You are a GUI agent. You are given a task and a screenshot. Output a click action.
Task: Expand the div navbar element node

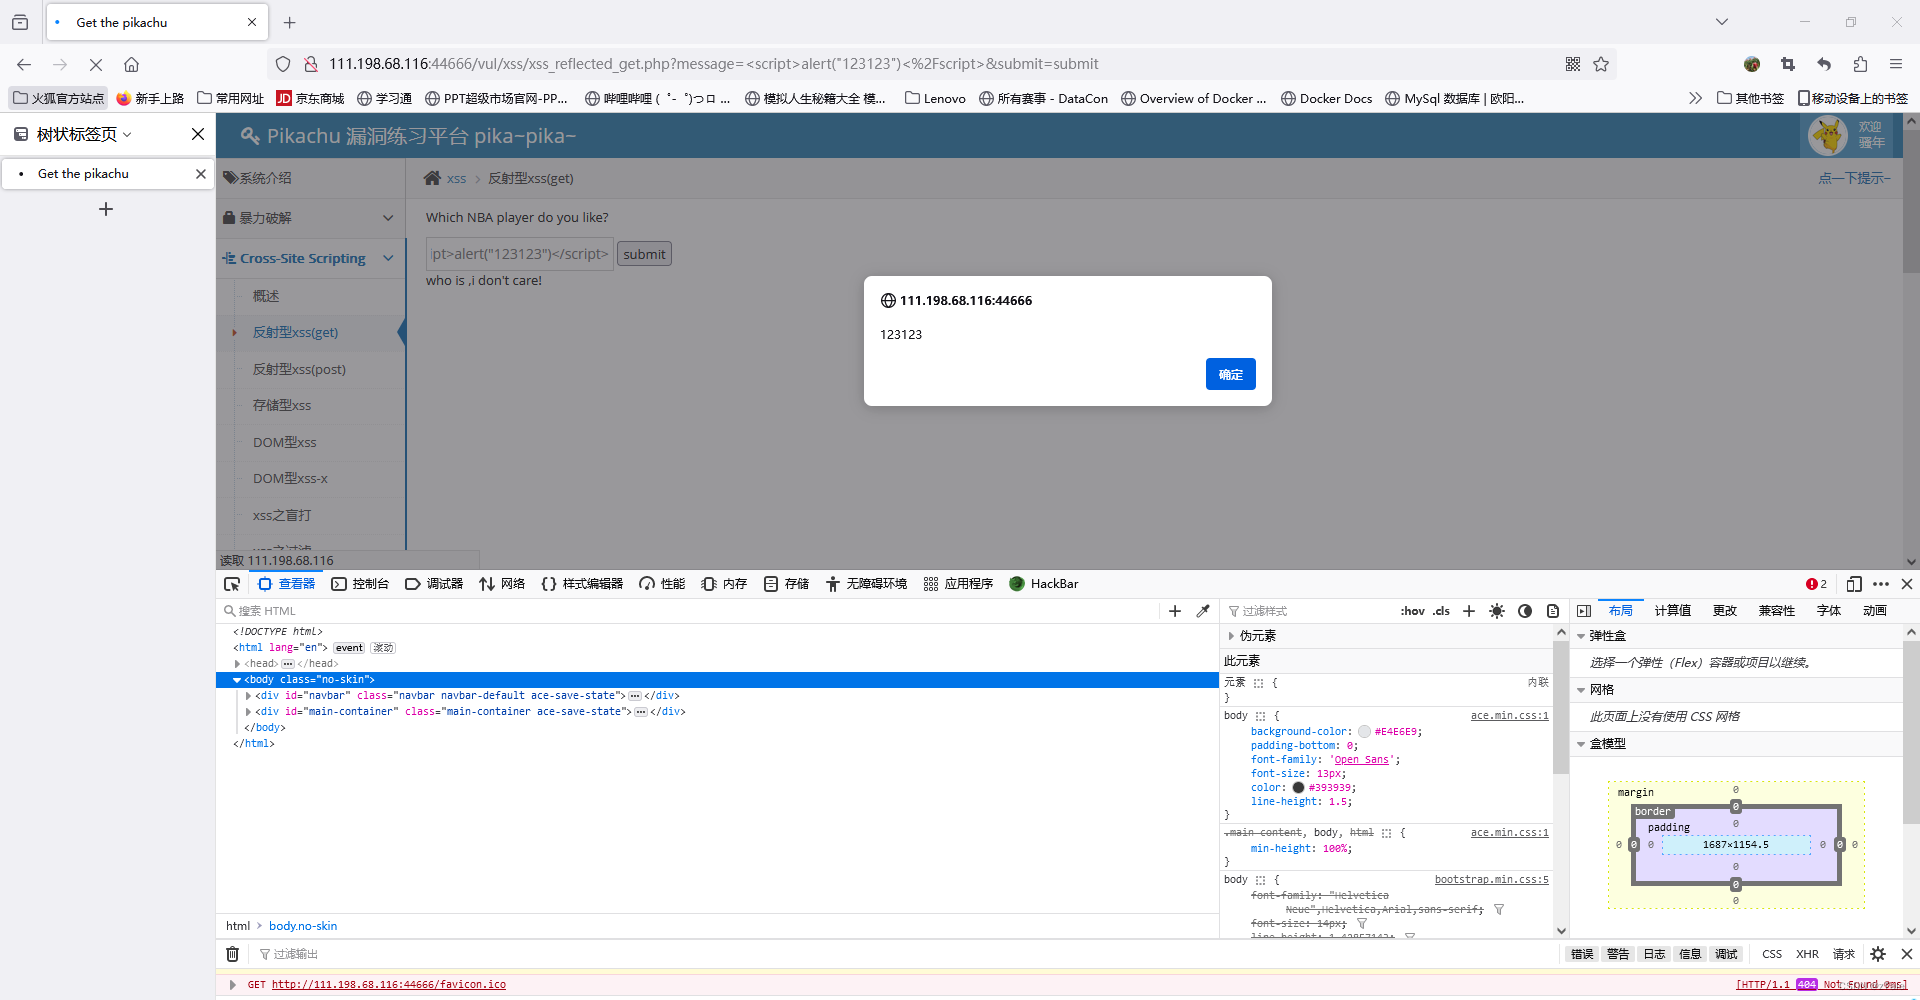click(248, 696)
